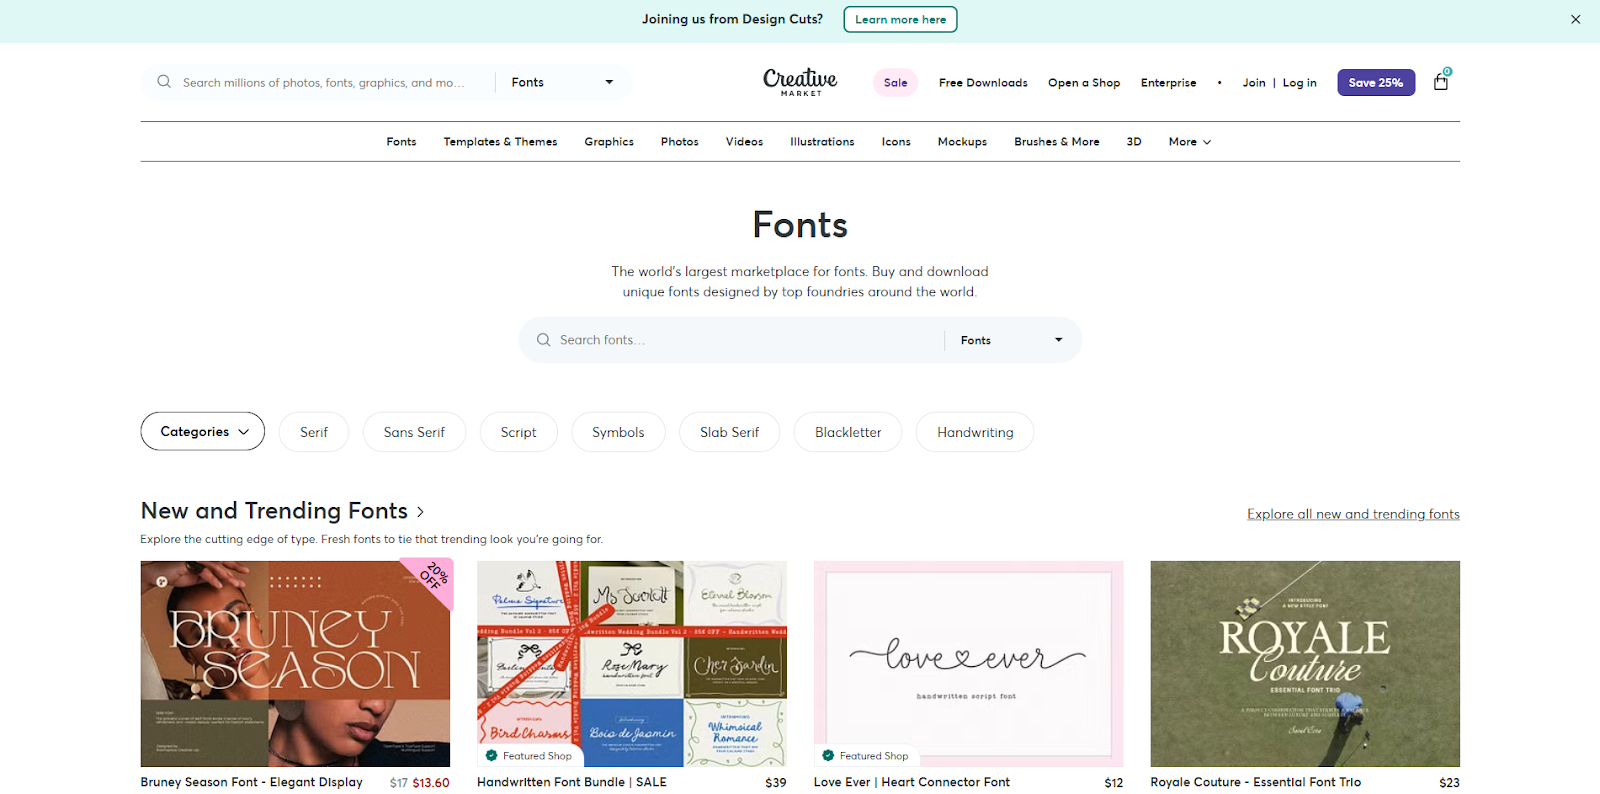The image size is (1600, 794).
Task: Click the Save 25% button
Action: [x=1376, y=82]
